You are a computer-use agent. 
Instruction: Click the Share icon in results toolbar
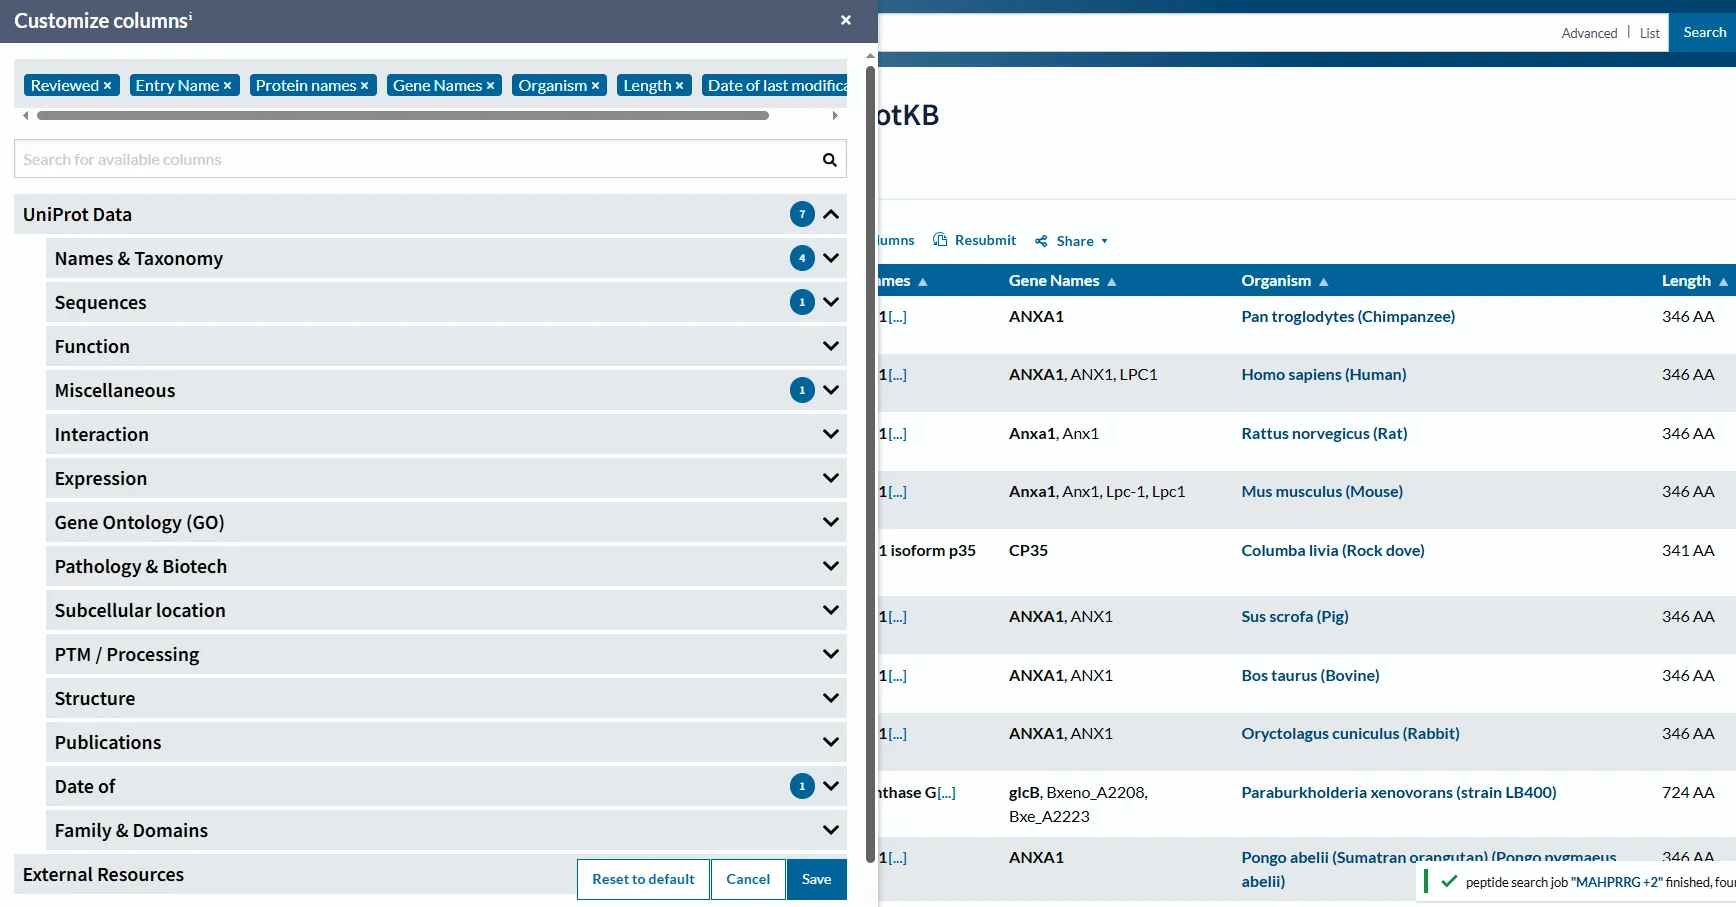pyautogui.click(x=1041, y=241)
